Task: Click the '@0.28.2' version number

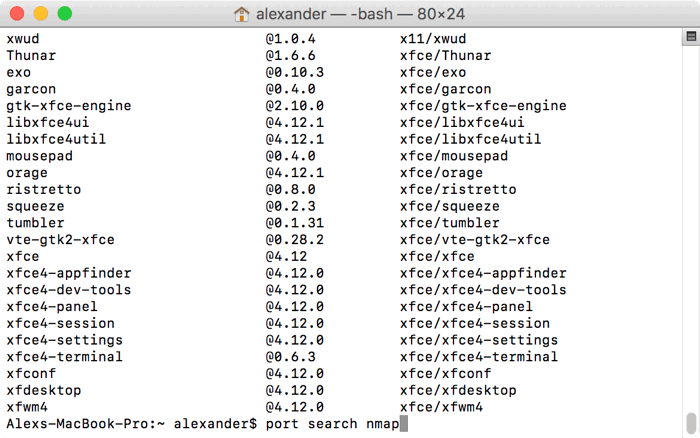Action: coord(294,240)
